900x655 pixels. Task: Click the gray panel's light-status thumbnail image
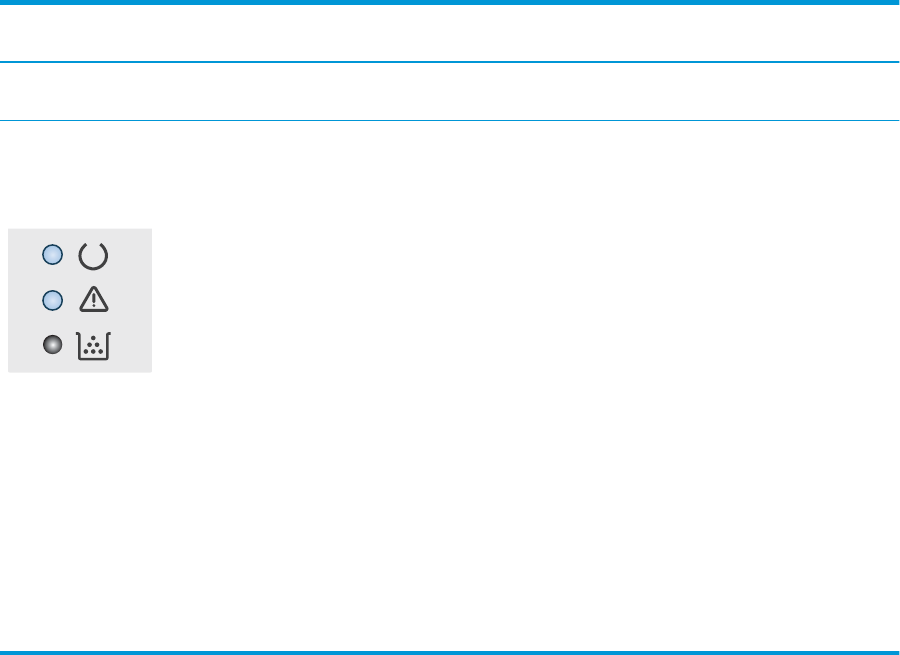click(80, 301)
